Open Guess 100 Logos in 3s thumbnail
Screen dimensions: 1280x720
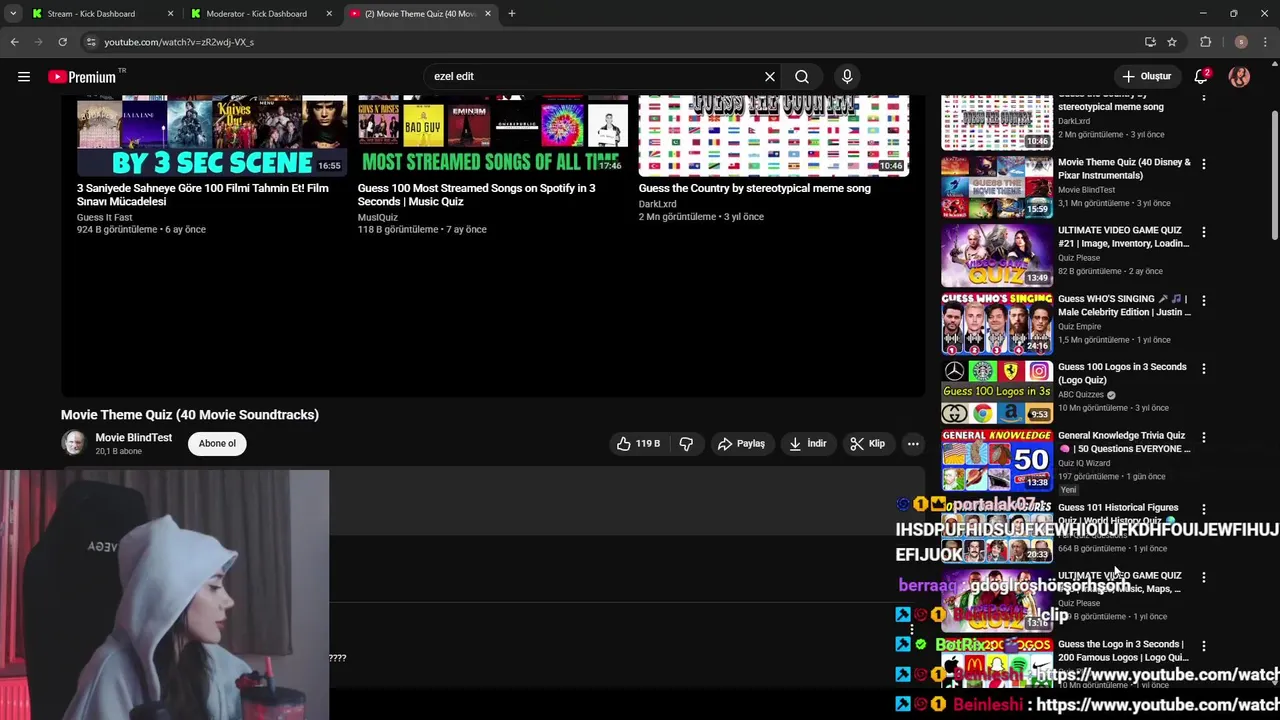[x=997, y=392]
